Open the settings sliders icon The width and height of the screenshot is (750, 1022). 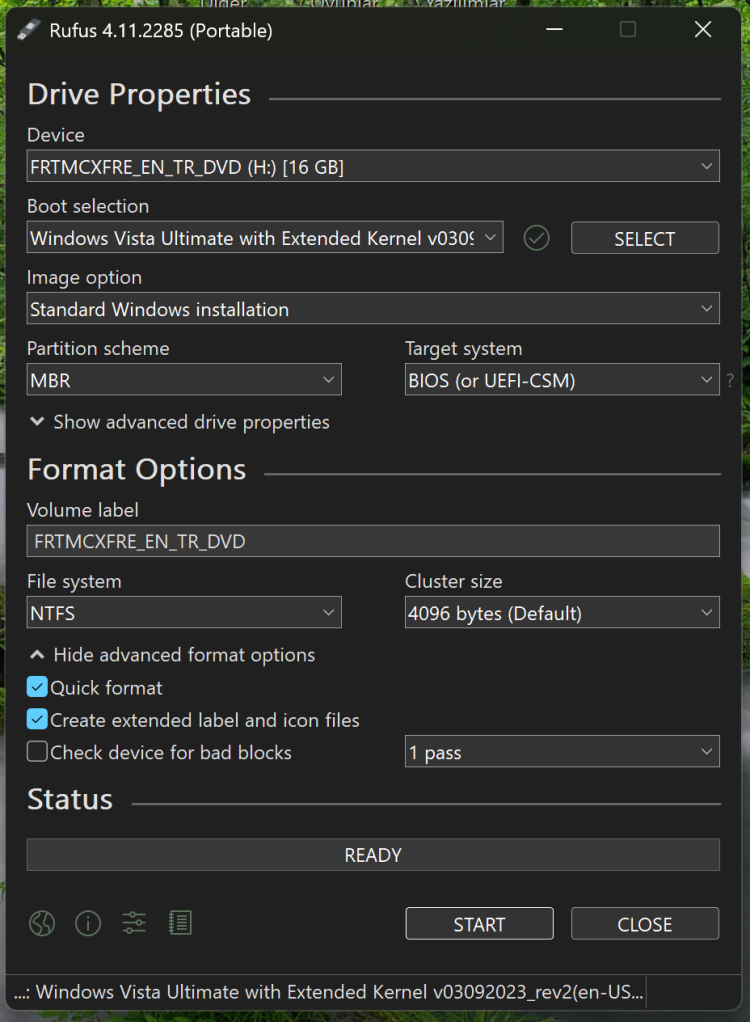134,923
